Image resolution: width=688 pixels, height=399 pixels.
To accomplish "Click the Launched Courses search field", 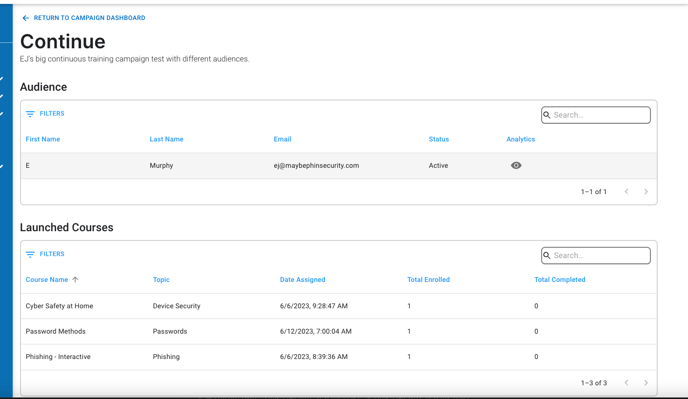I will 596,255.
